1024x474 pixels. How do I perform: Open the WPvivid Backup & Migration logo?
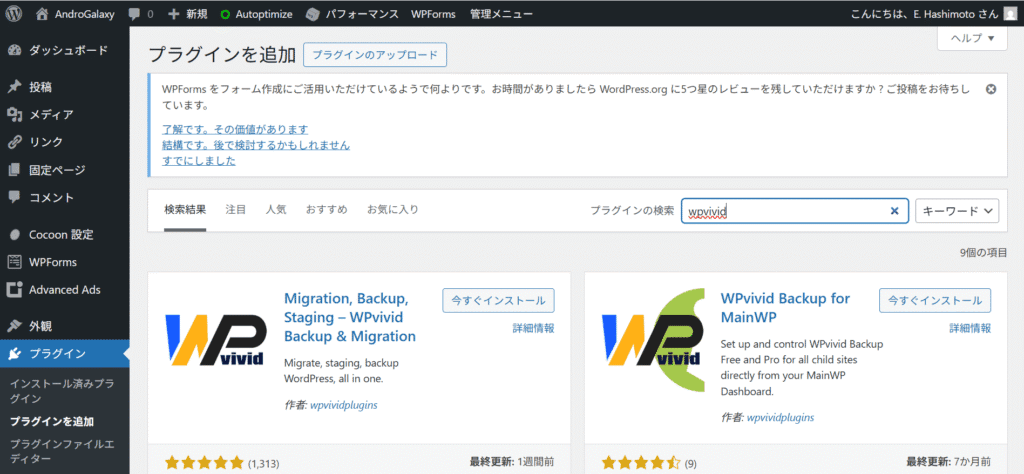[x=215, y=340]
